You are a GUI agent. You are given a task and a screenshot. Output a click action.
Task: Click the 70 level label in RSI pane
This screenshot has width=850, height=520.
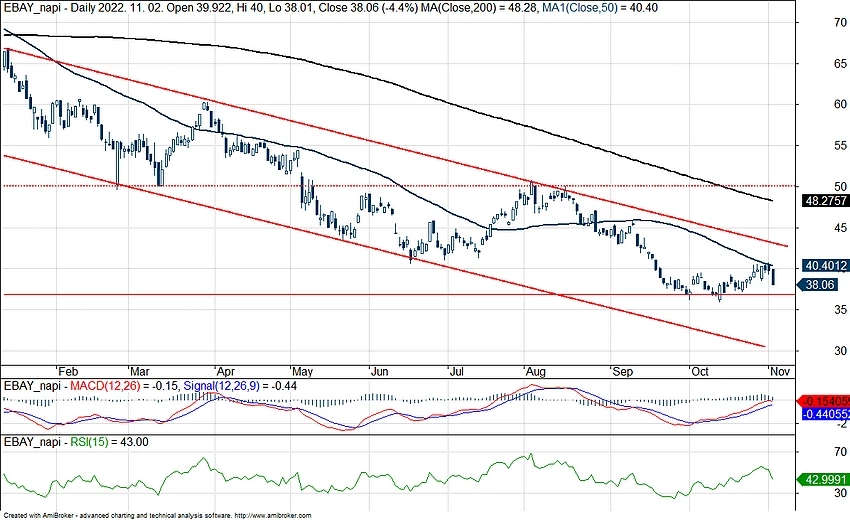[x=840, y=452]
